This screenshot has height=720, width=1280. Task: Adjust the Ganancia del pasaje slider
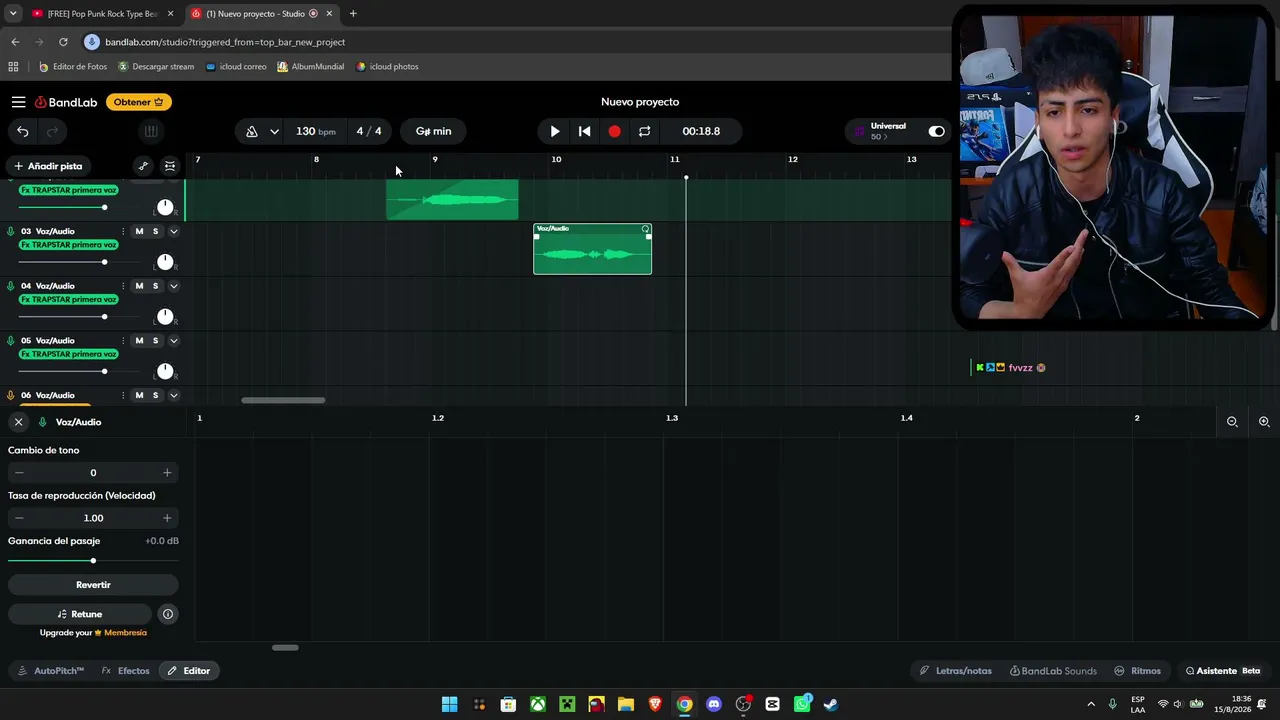pos(93,561)
